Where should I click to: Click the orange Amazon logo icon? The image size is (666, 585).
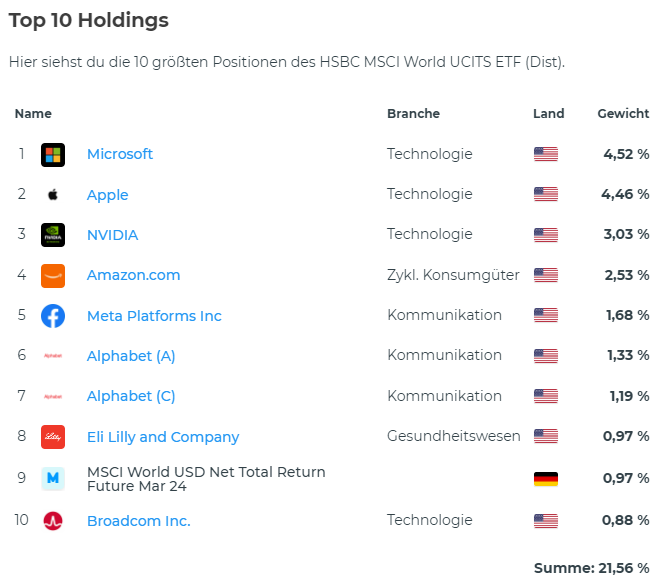(53, 276)
